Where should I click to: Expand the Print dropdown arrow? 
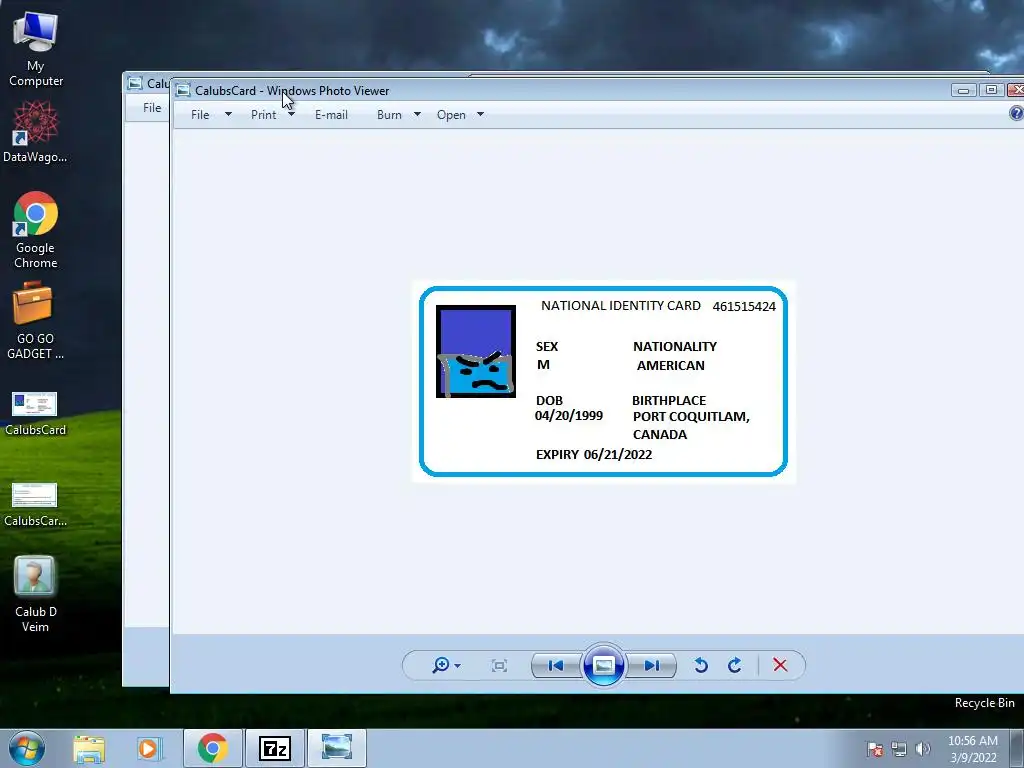point(291,114)
